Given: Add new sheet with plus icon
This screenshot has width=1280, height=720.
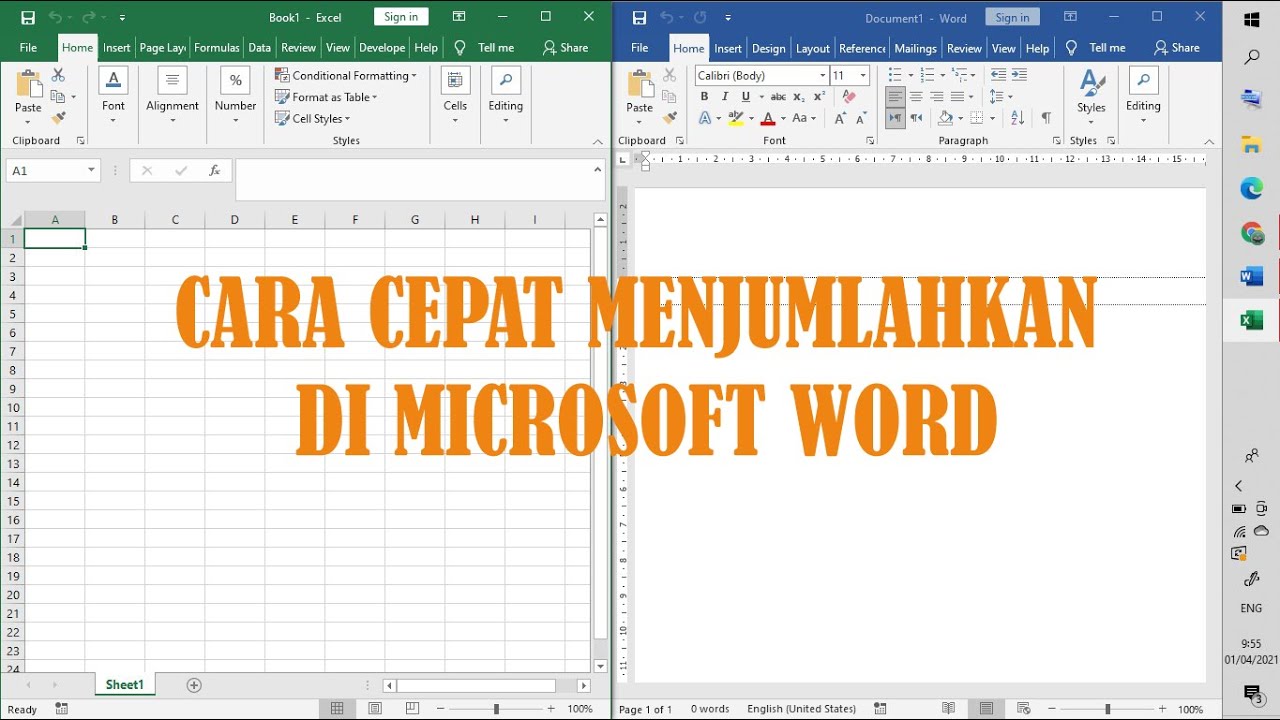Looking at the screenshot, I should 194,685.
